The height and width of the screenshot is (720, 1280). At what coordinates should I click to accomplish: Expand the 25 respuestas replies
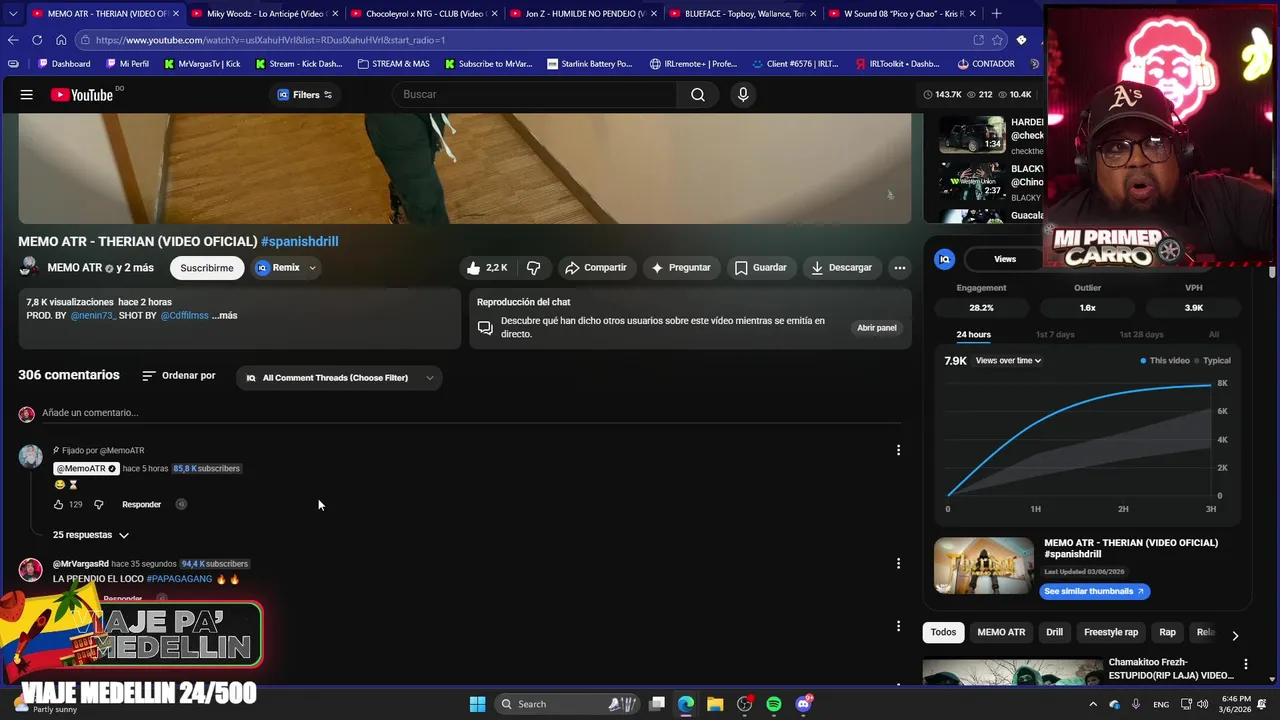coord(91,535)
